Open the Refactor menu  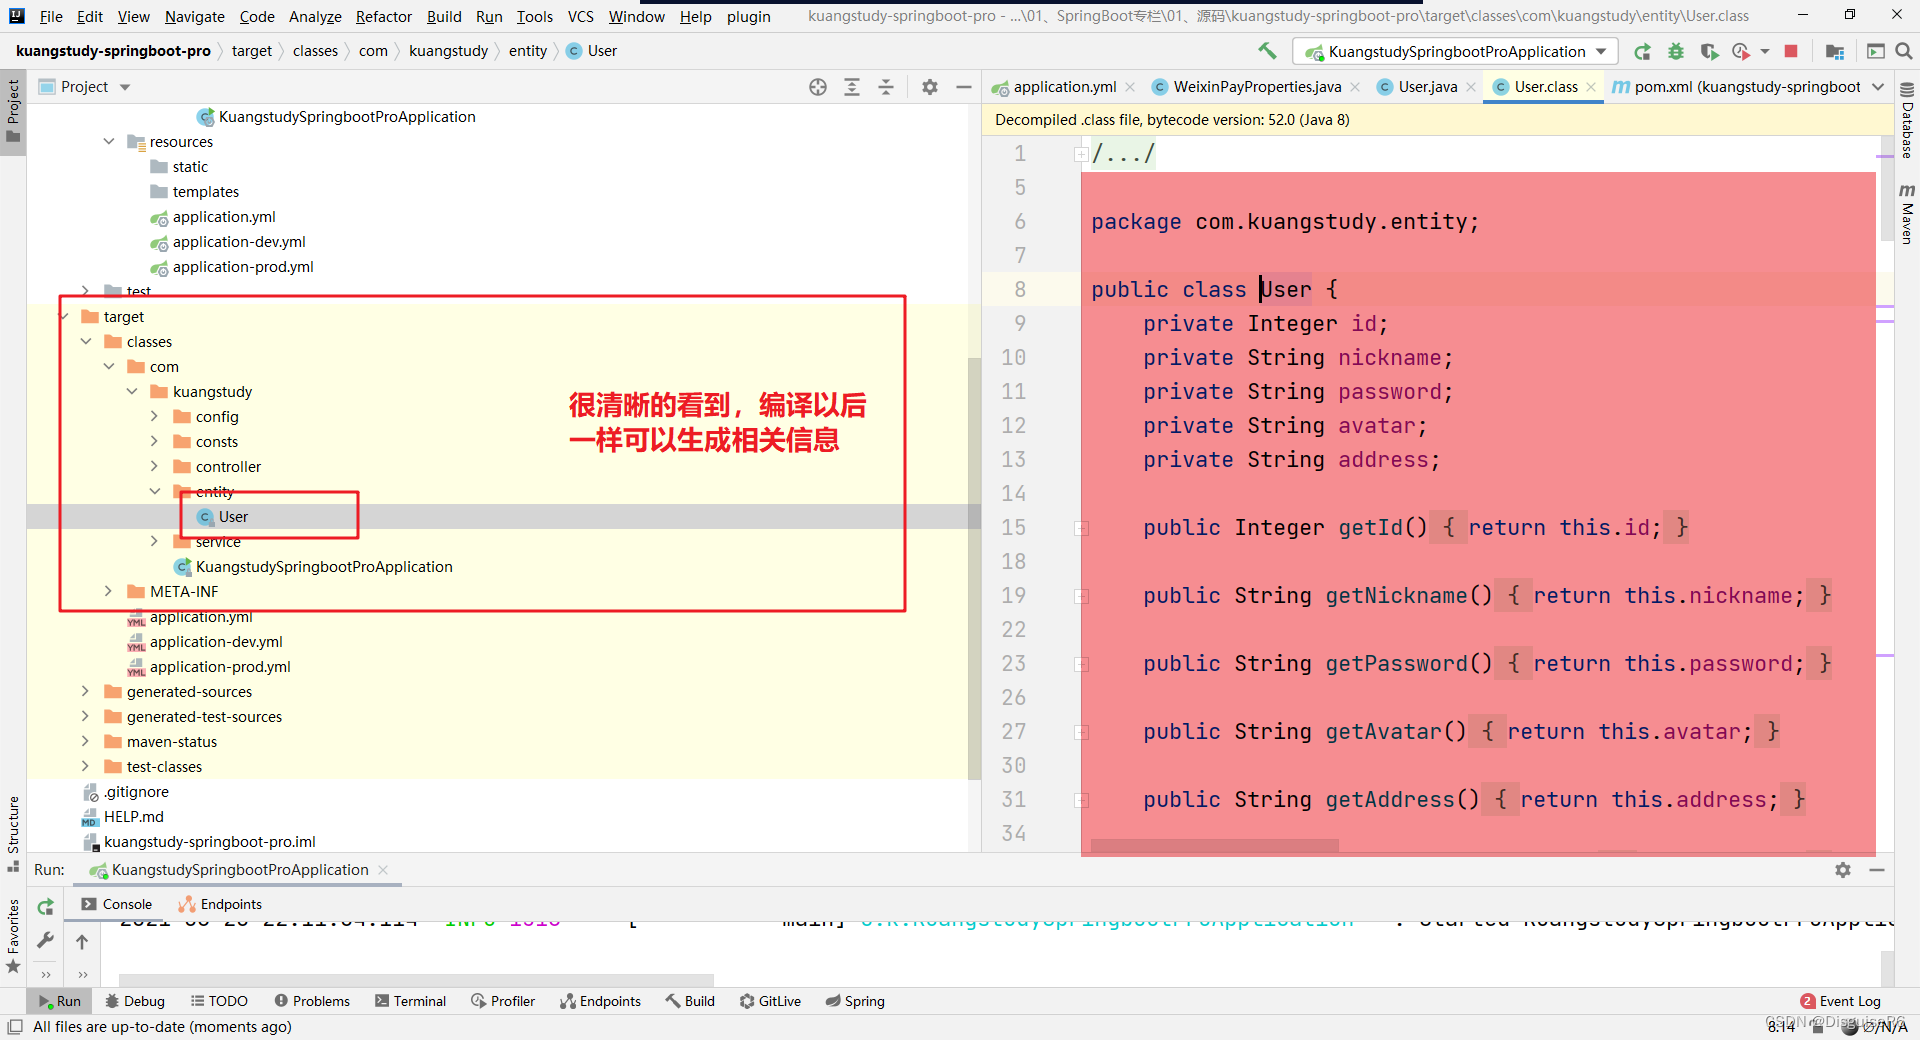click(x=384, y=16)
